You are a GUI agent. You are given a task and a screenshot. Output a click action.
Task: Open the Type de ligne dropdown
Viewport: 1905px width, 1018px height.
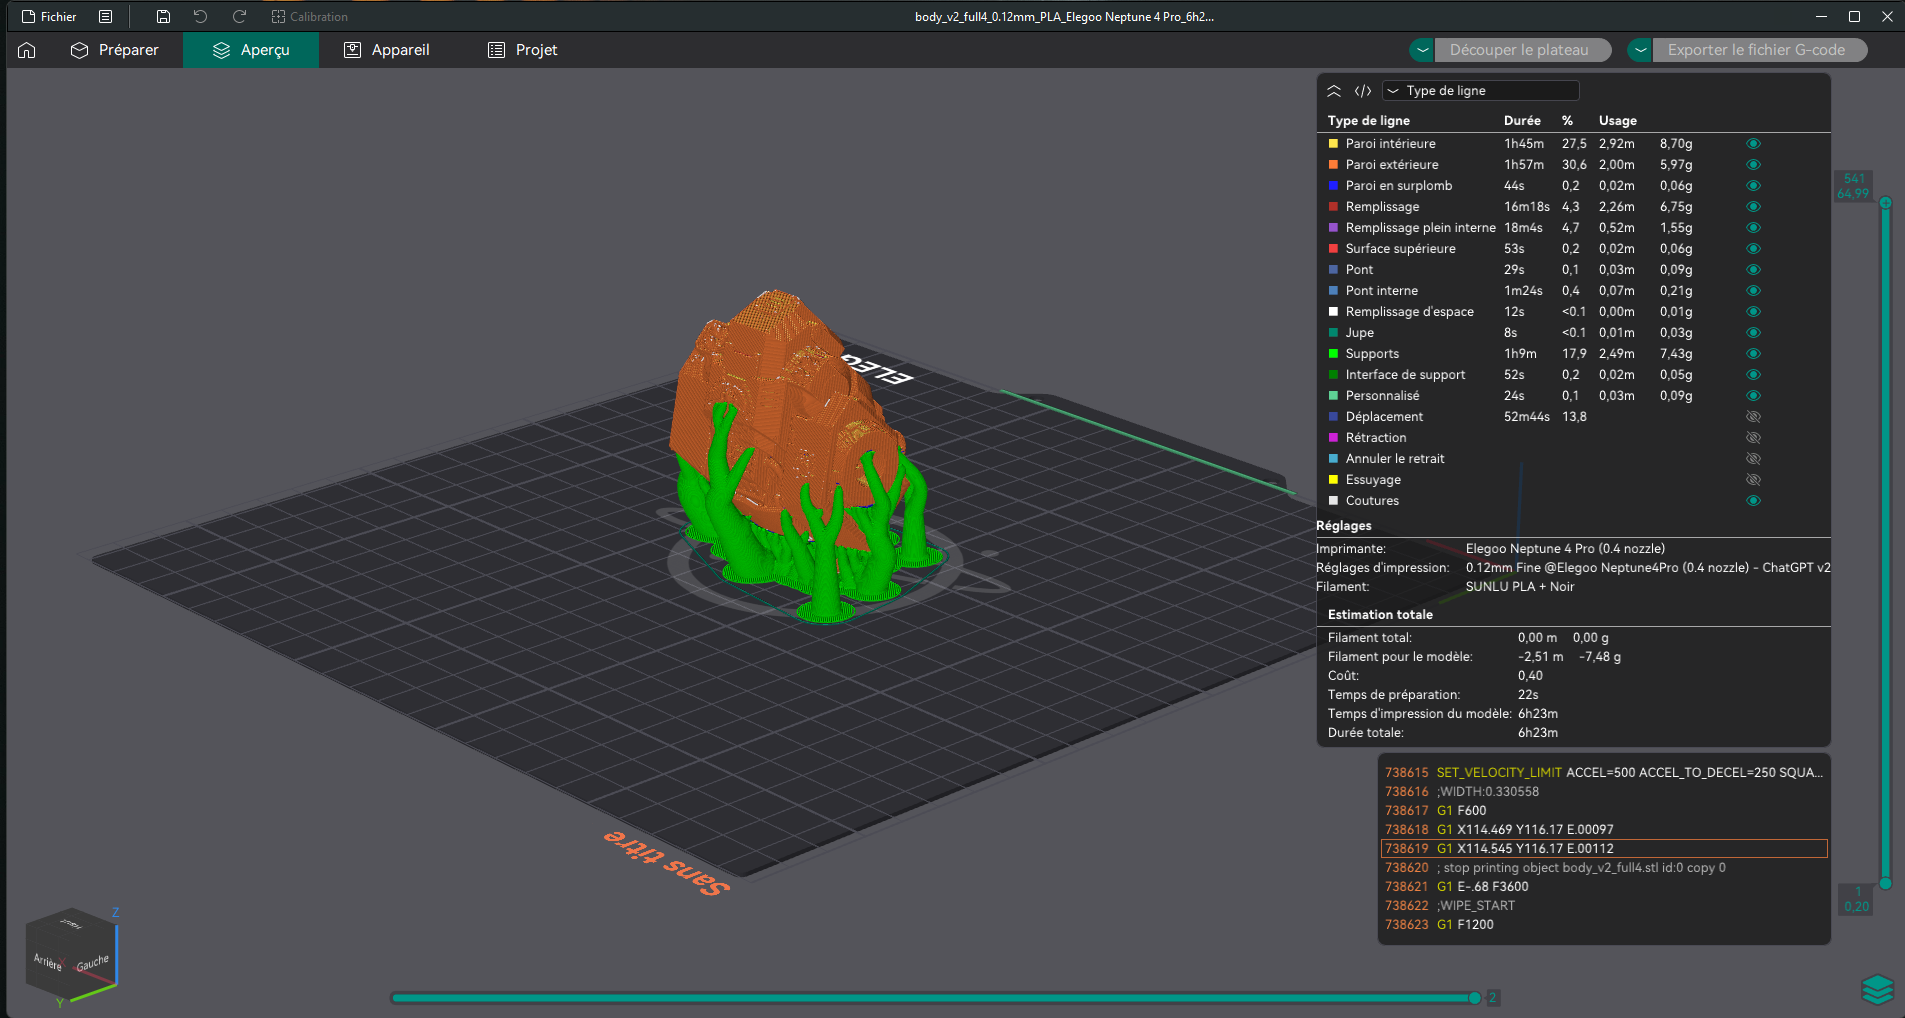[x=1480, y=91]
